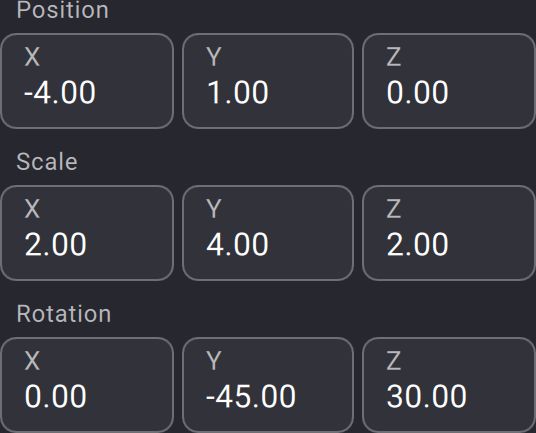Screen dimensions: 536x433
Task: Edit the Rotation Z field showing 30.00
Action: point(448,385)
